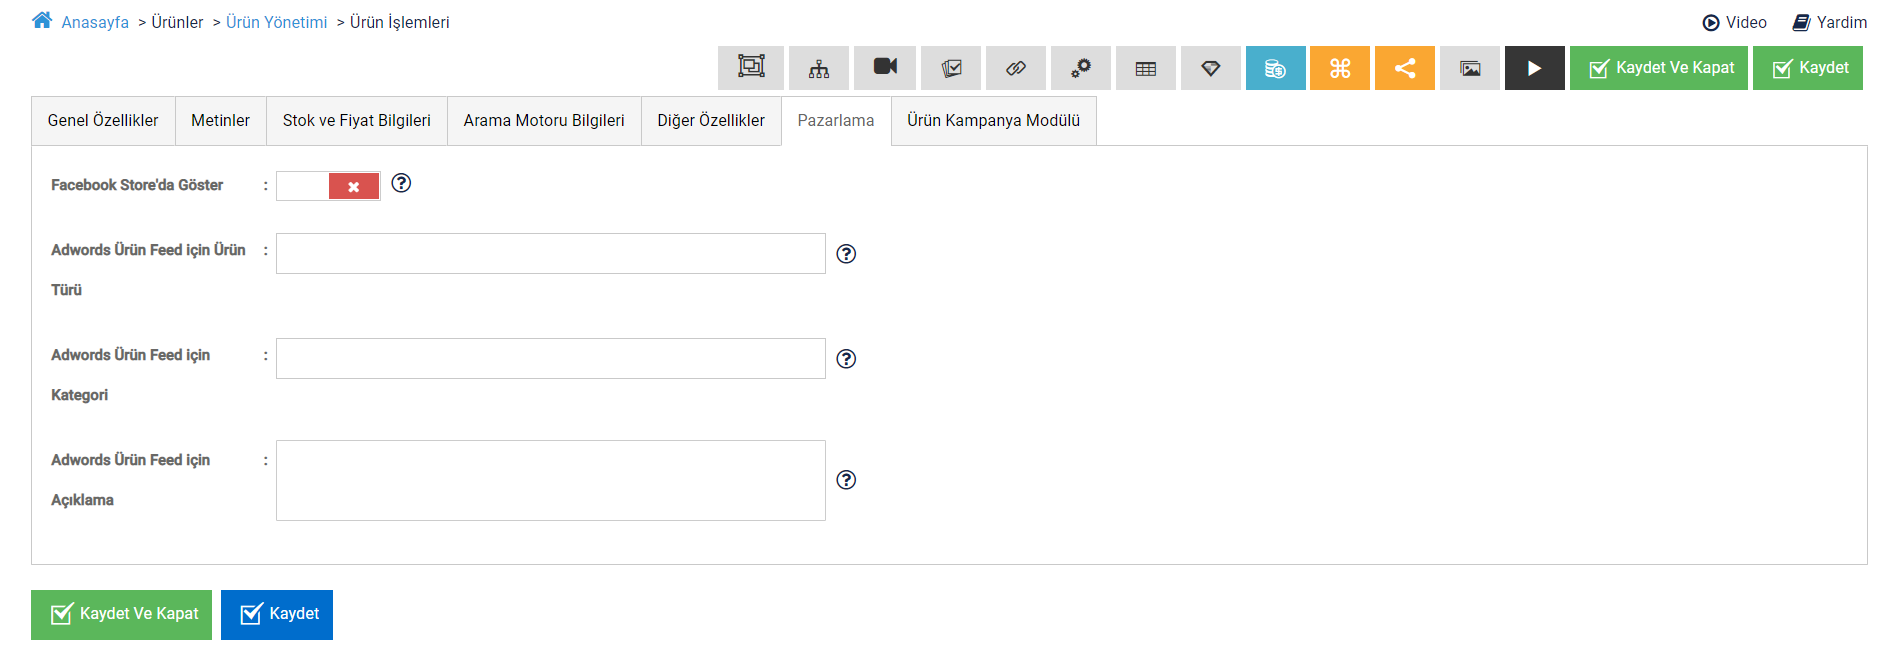The height and width of the screenshot is (663, 1897).
Task: Switch to Genel Özellikler tab
Action: [x=103, y=121]
